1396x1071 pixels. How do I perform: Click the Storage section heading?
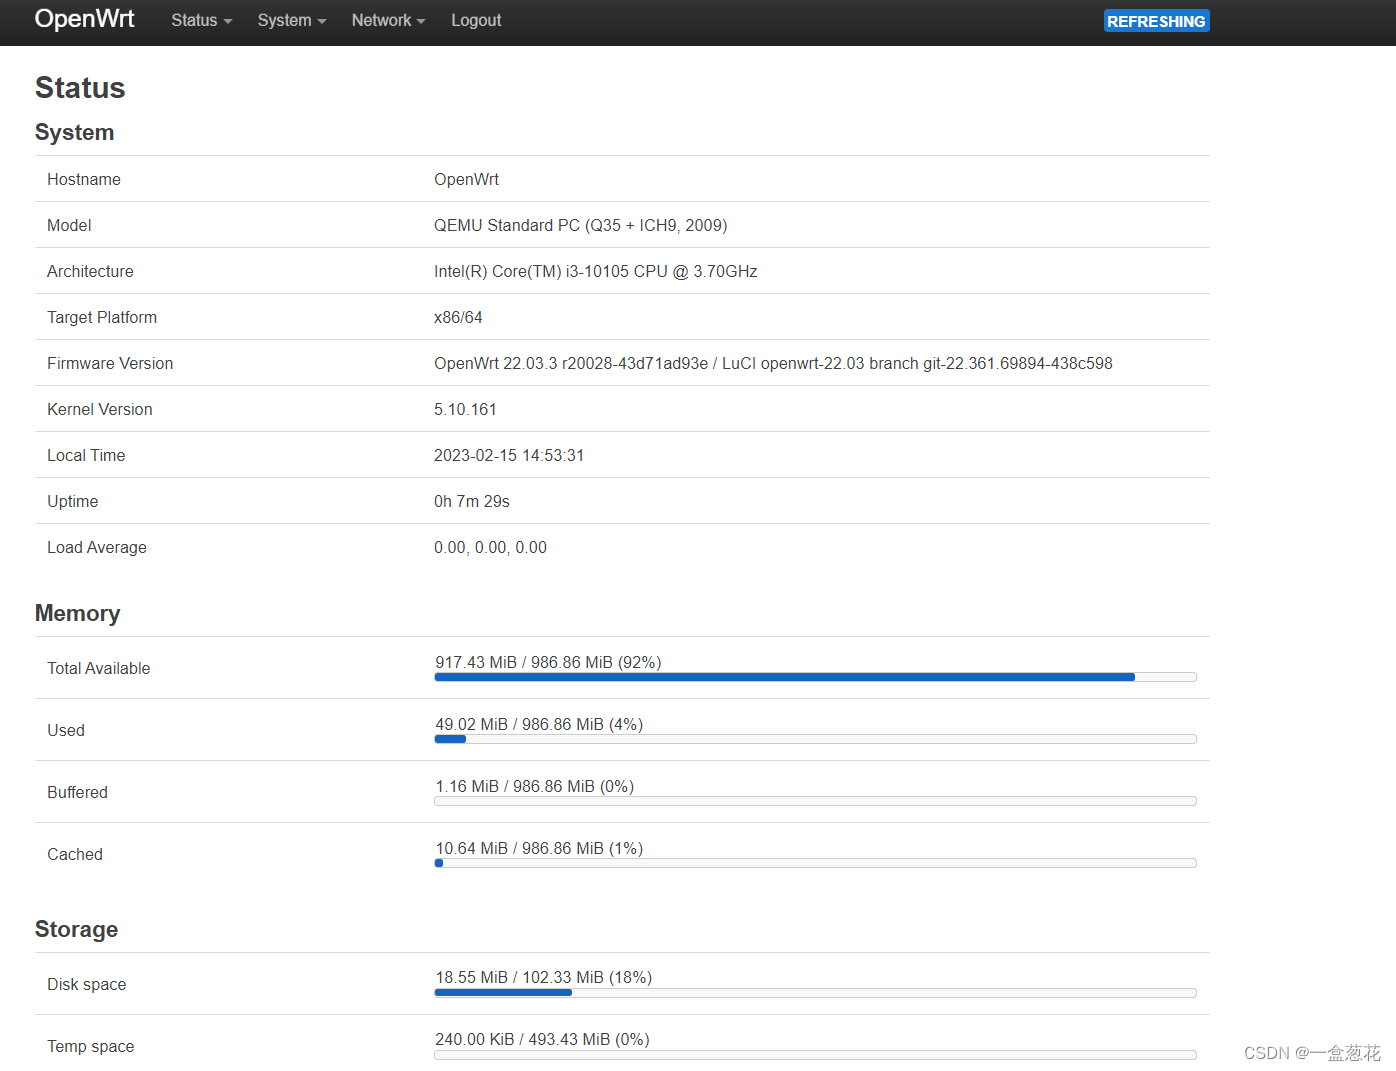click(76, 929)
